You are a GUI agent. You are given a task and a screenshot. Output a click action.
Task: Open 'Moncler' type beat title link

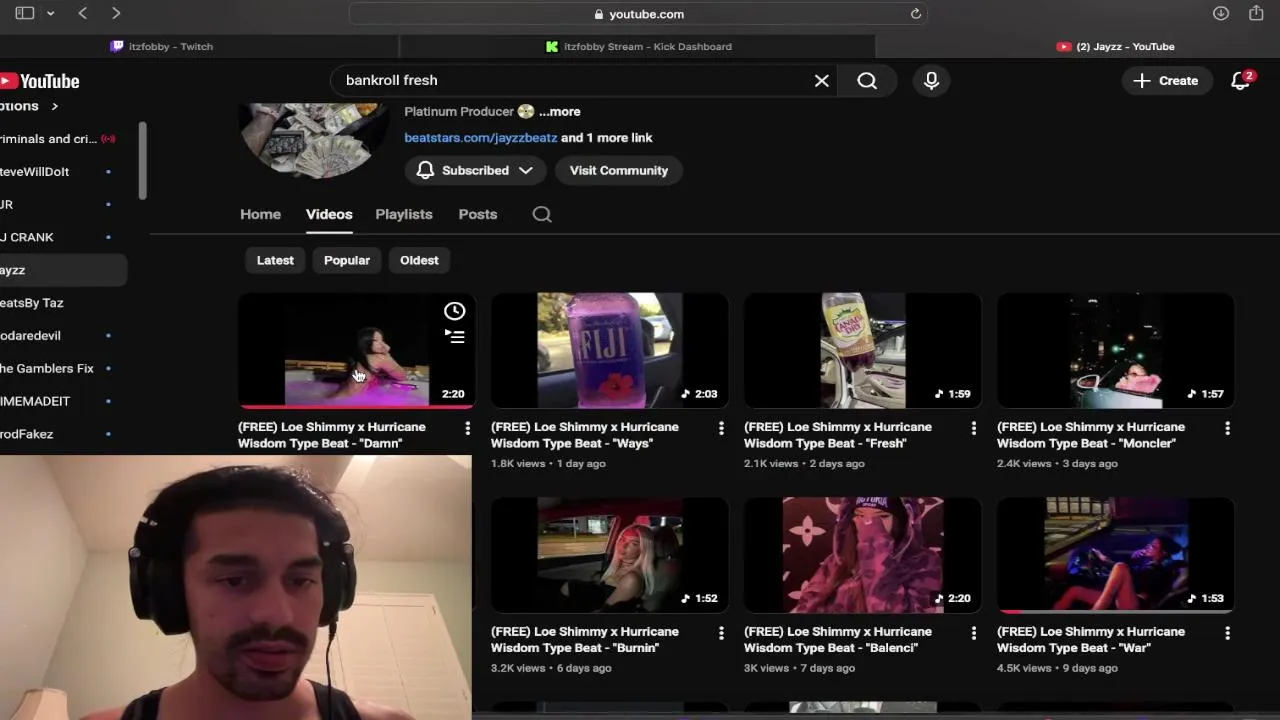click(x=1091, y=435)
